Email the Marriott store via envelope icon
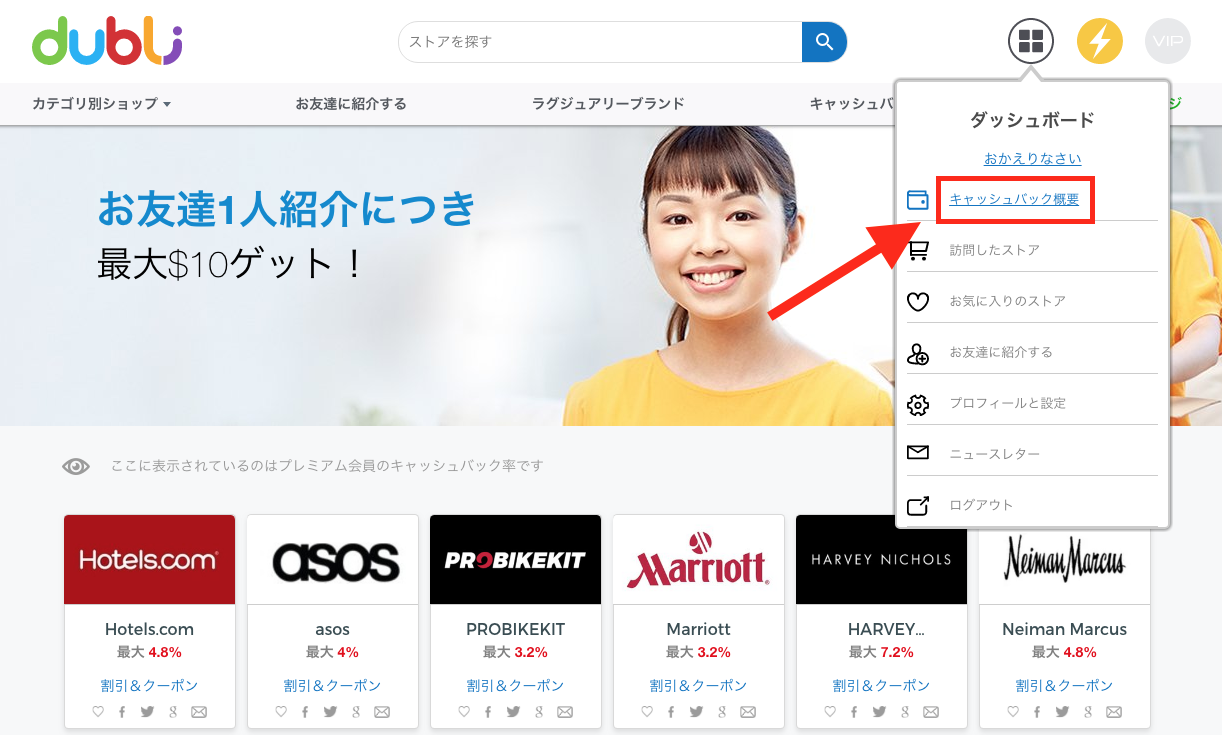This screenshot has height=735, width=1222. point(748,712)
